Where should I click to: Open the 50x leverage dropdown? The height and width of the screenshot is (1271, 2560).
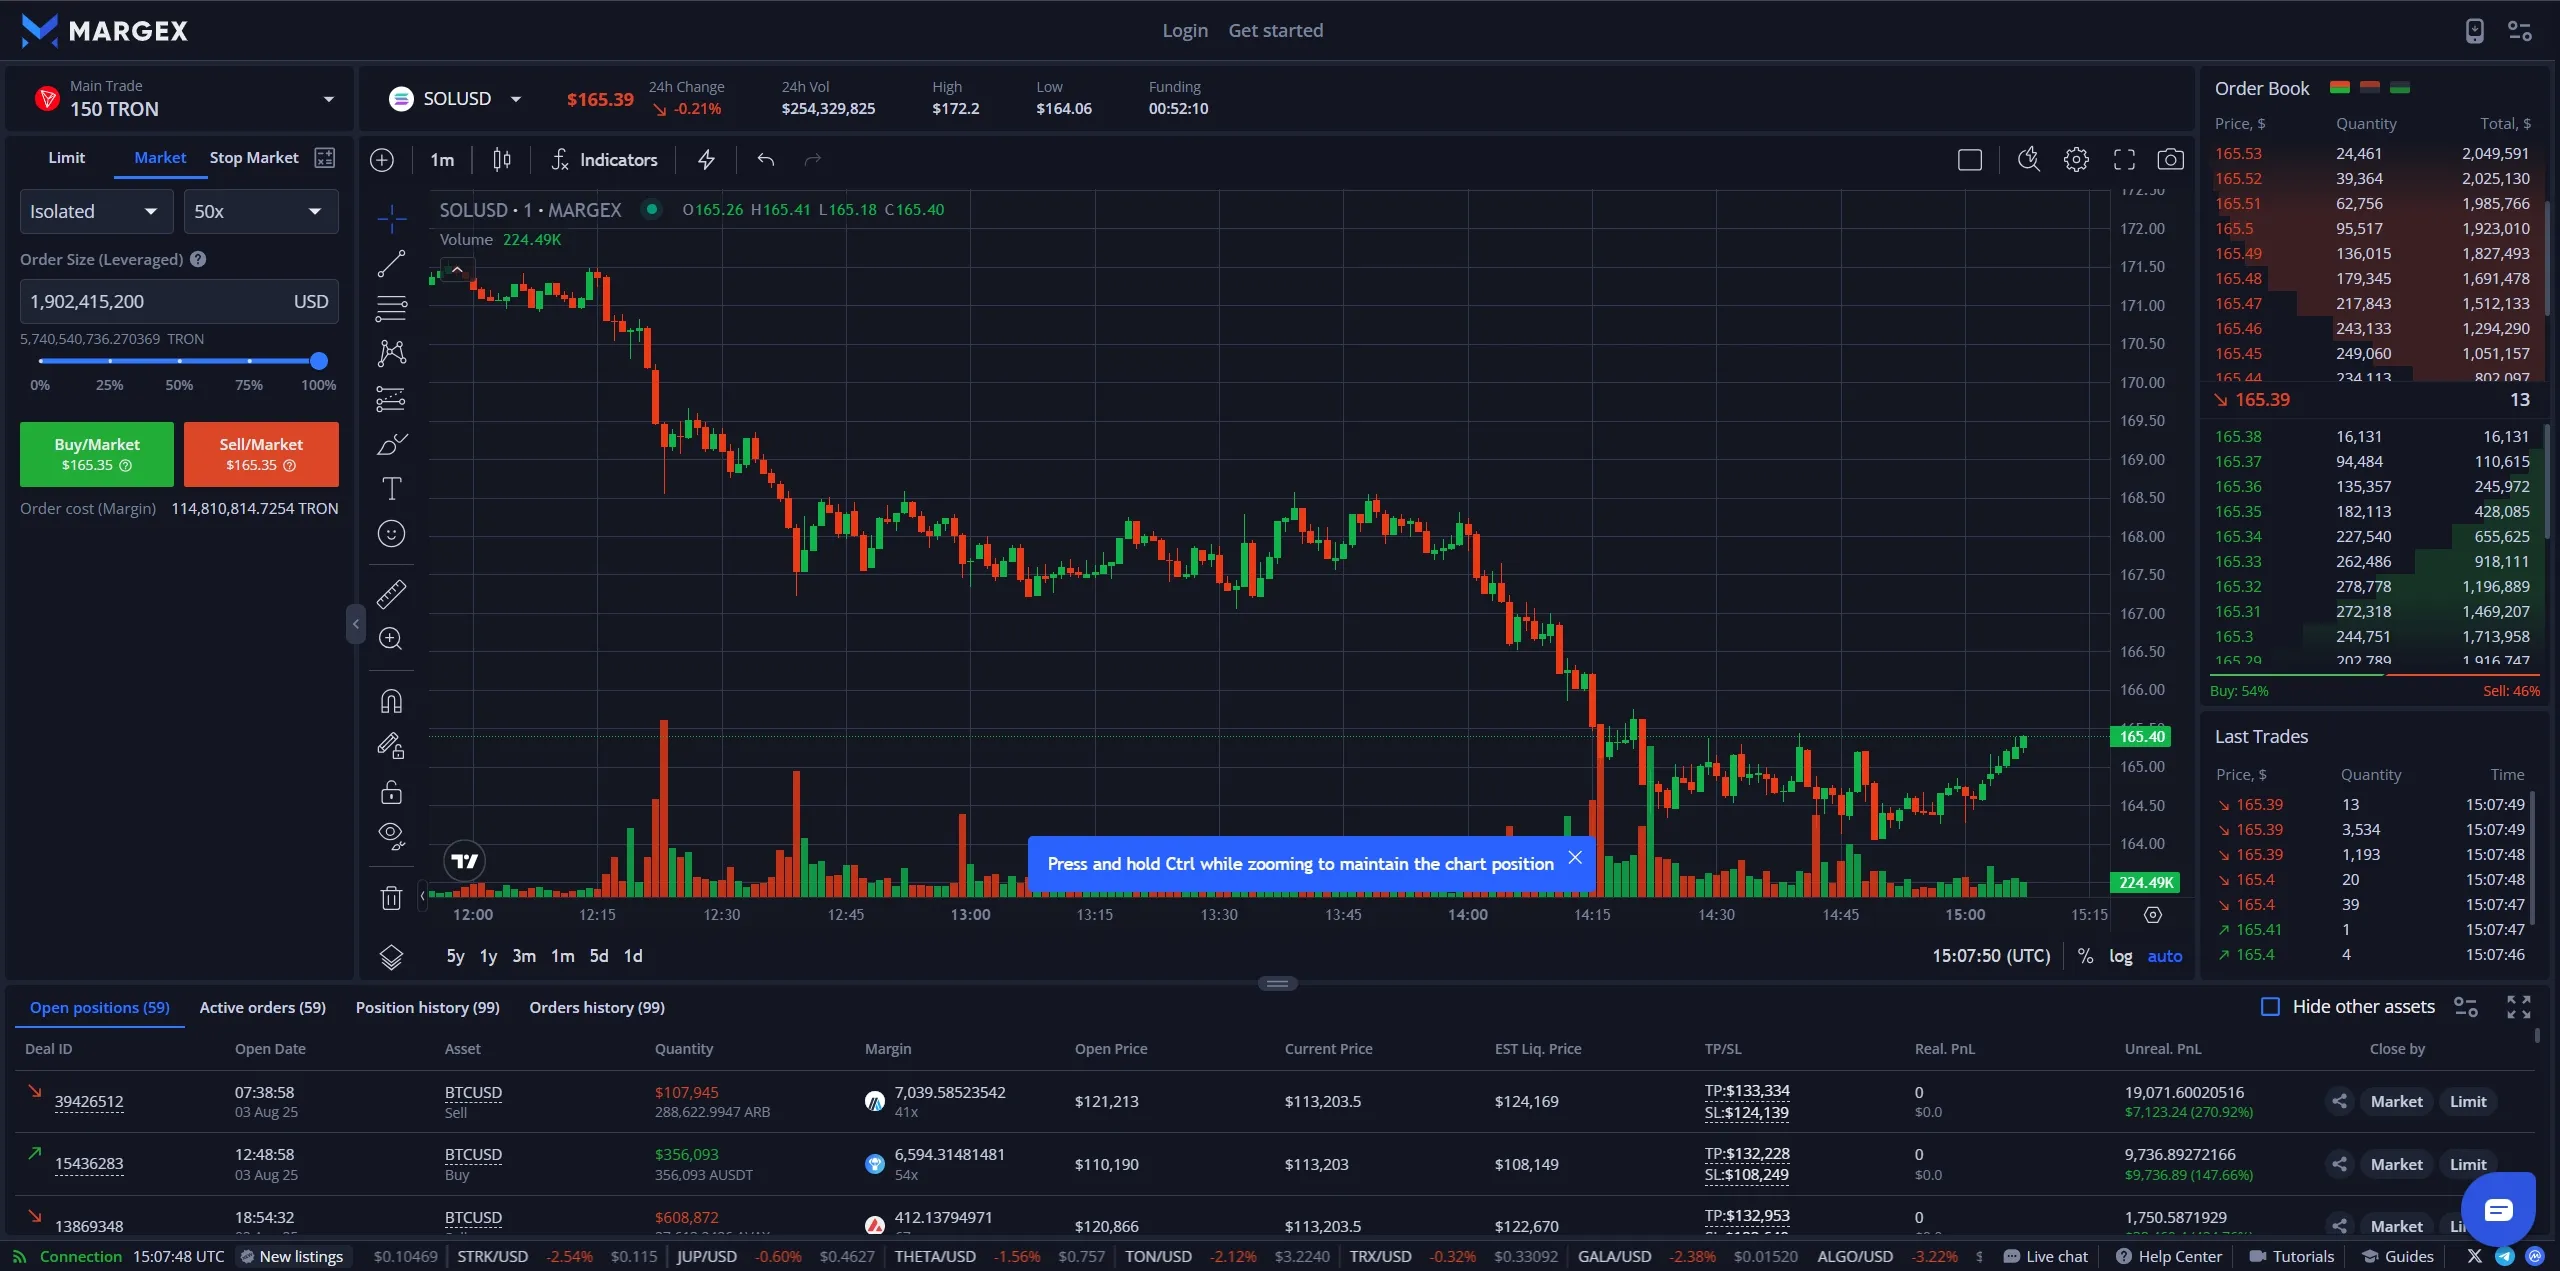(x=261, y=212)
